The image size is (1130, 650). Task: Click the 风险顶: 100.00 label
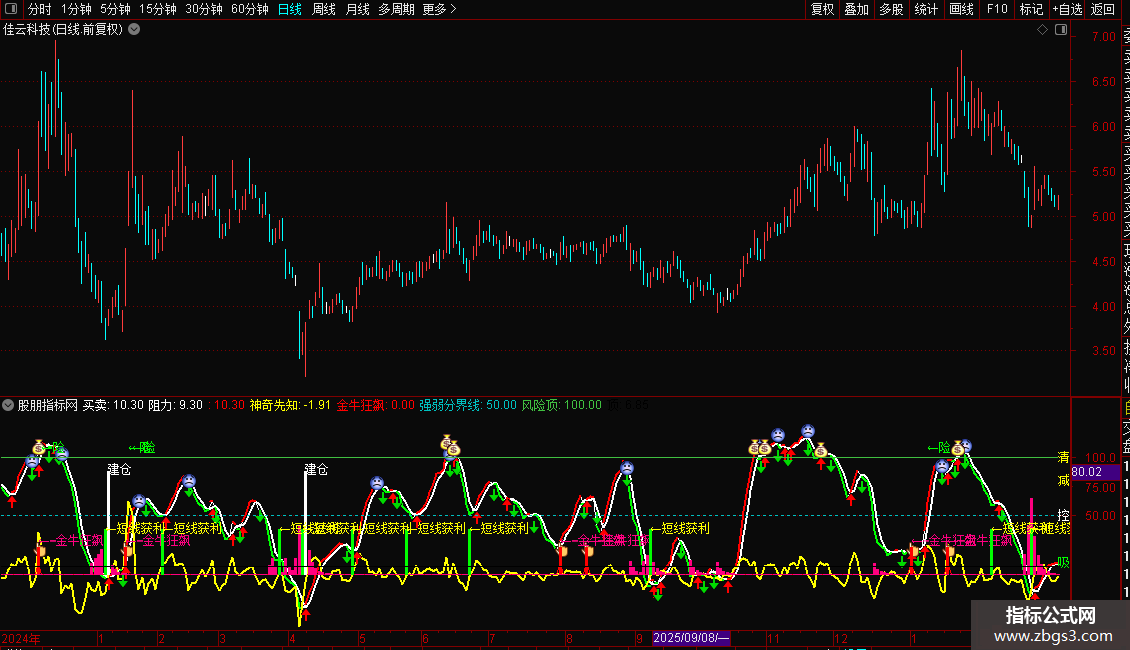tap(561, 405)
